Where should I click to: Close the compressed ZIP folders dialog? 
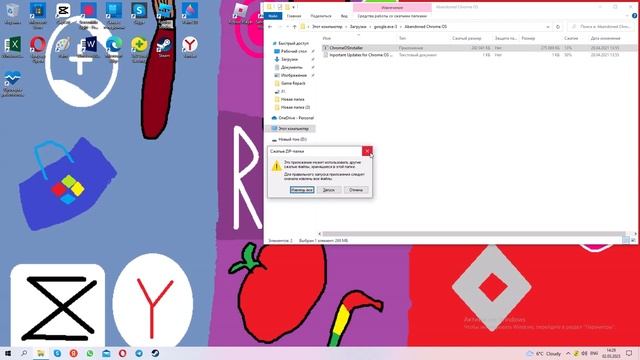coord(367,151)
